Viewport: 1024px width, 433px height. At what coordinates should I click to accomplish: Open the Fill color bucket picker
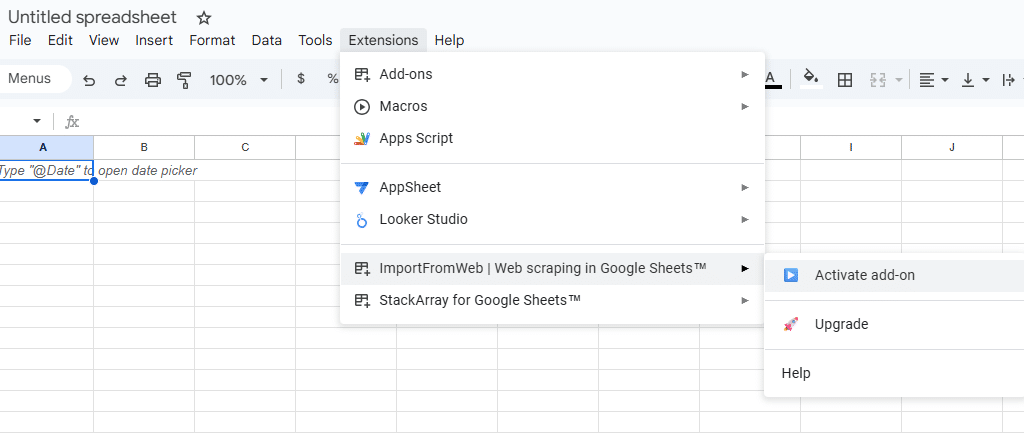[x=811, y=79]
